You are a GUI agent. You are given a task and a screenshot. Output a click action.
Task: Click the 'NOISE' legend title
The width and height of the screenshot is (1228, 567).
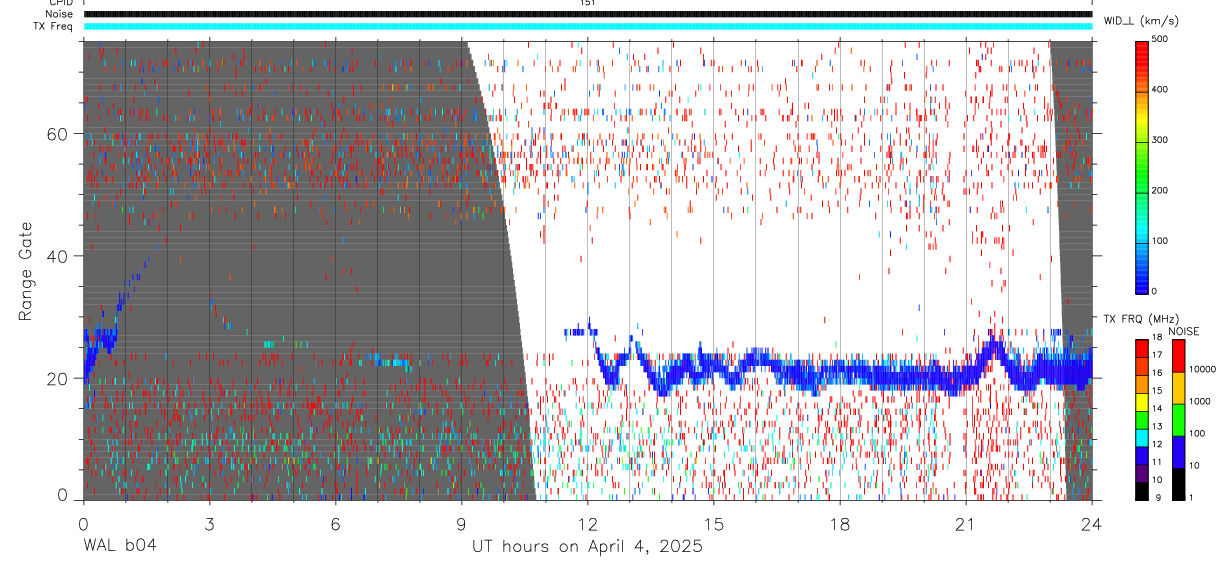tap(1184, 331)
